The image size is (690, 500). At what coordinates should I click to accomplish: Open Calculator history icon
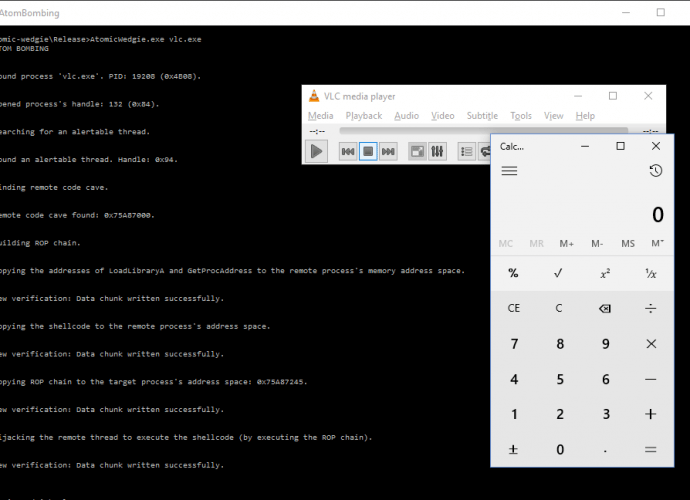[x=656, y=171]
